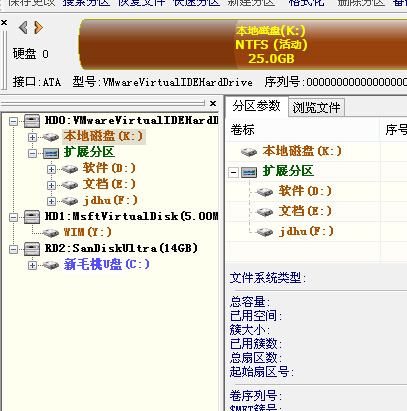Click the 接口:ATA disk info text
The height and width of the screenshot is (411, 407).
click(x=37, y=82)
